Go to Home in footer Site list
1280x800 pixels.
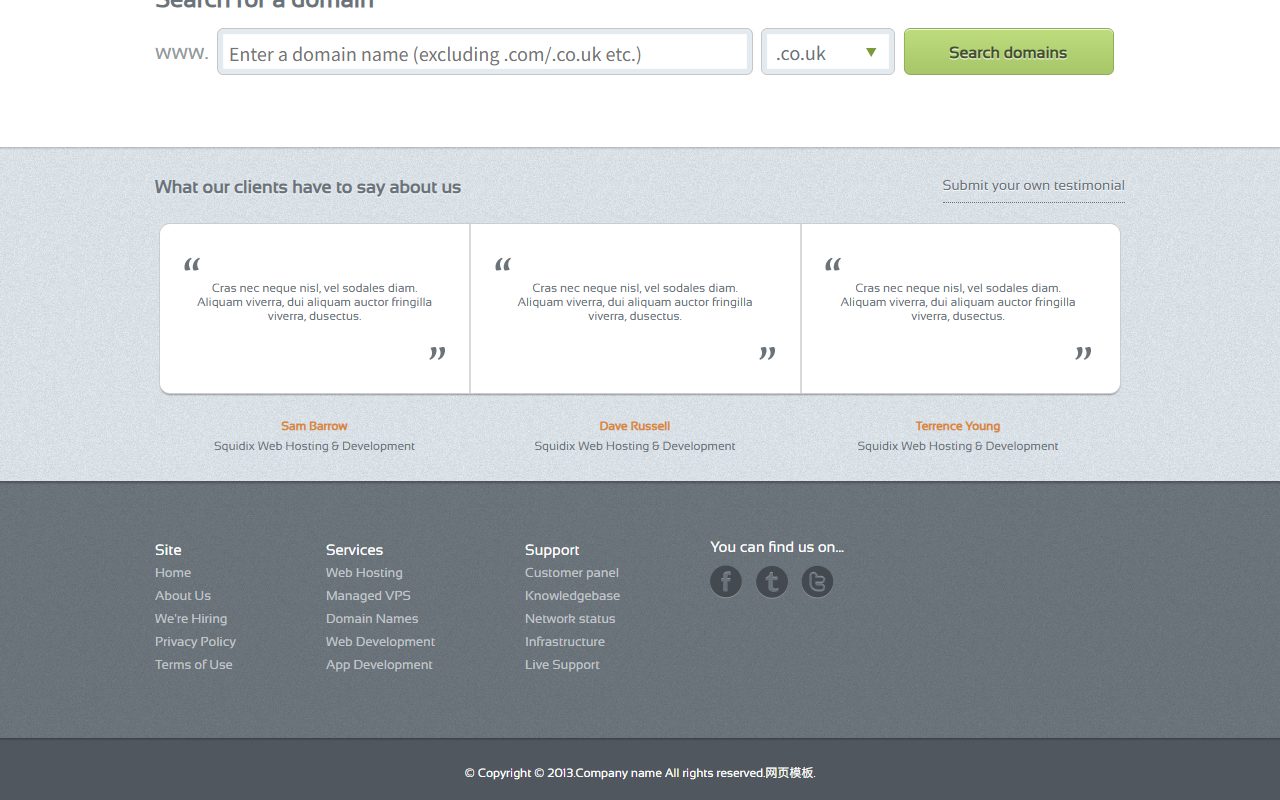[173, 573]
